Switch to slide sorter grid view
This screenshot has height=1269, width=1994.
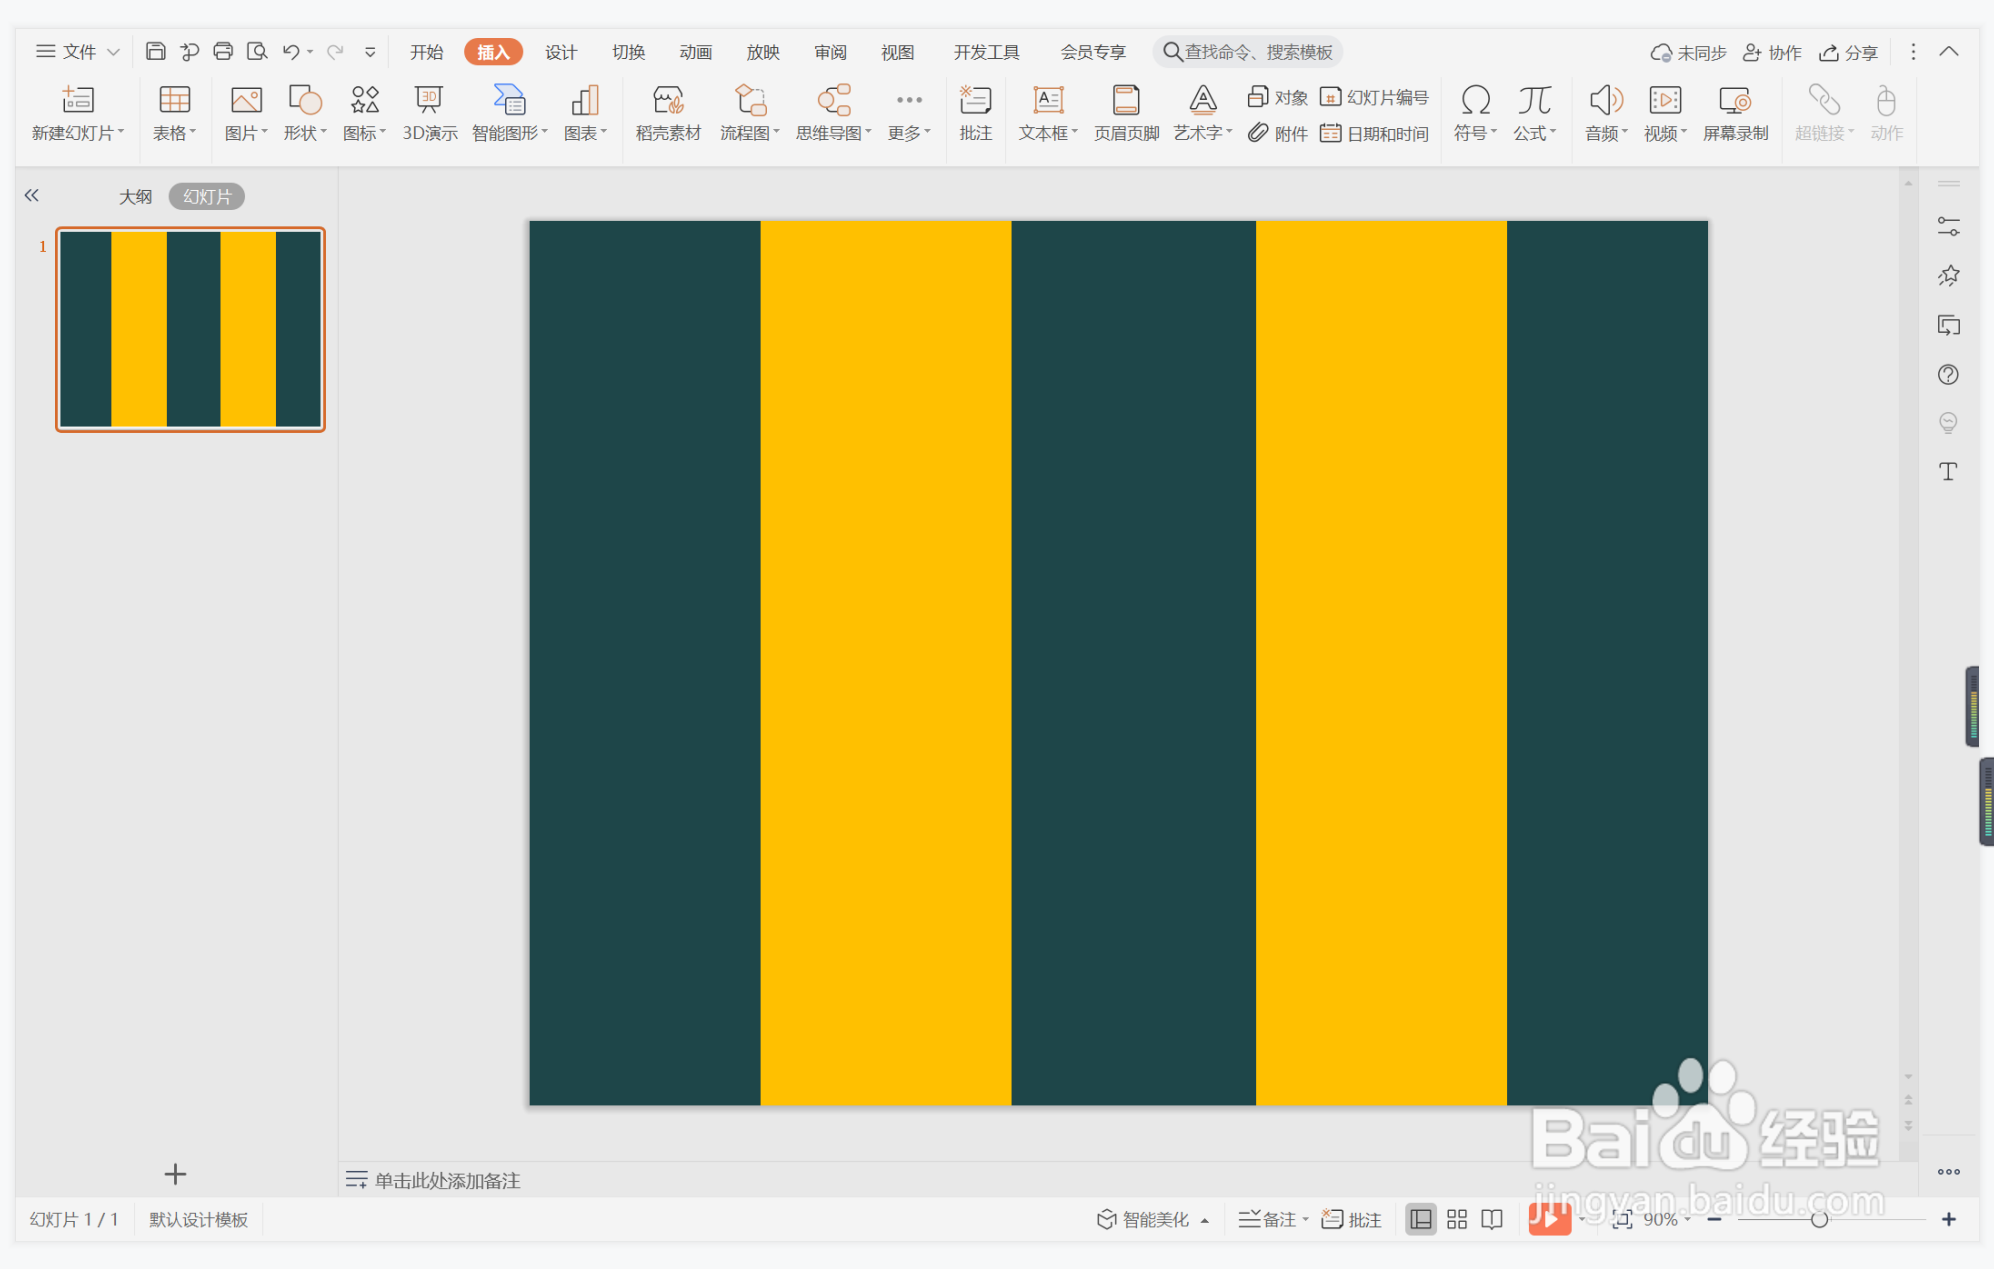click(1457, 1219)
